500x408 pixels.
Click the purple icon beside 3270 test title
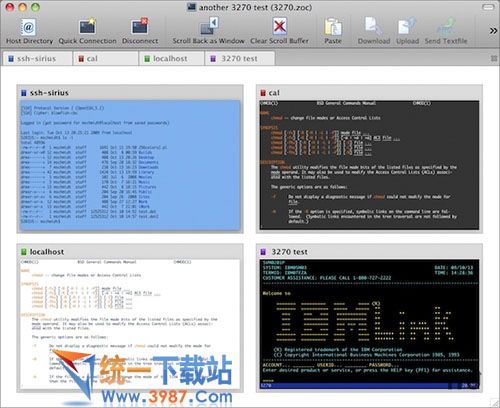coord(263,252)
